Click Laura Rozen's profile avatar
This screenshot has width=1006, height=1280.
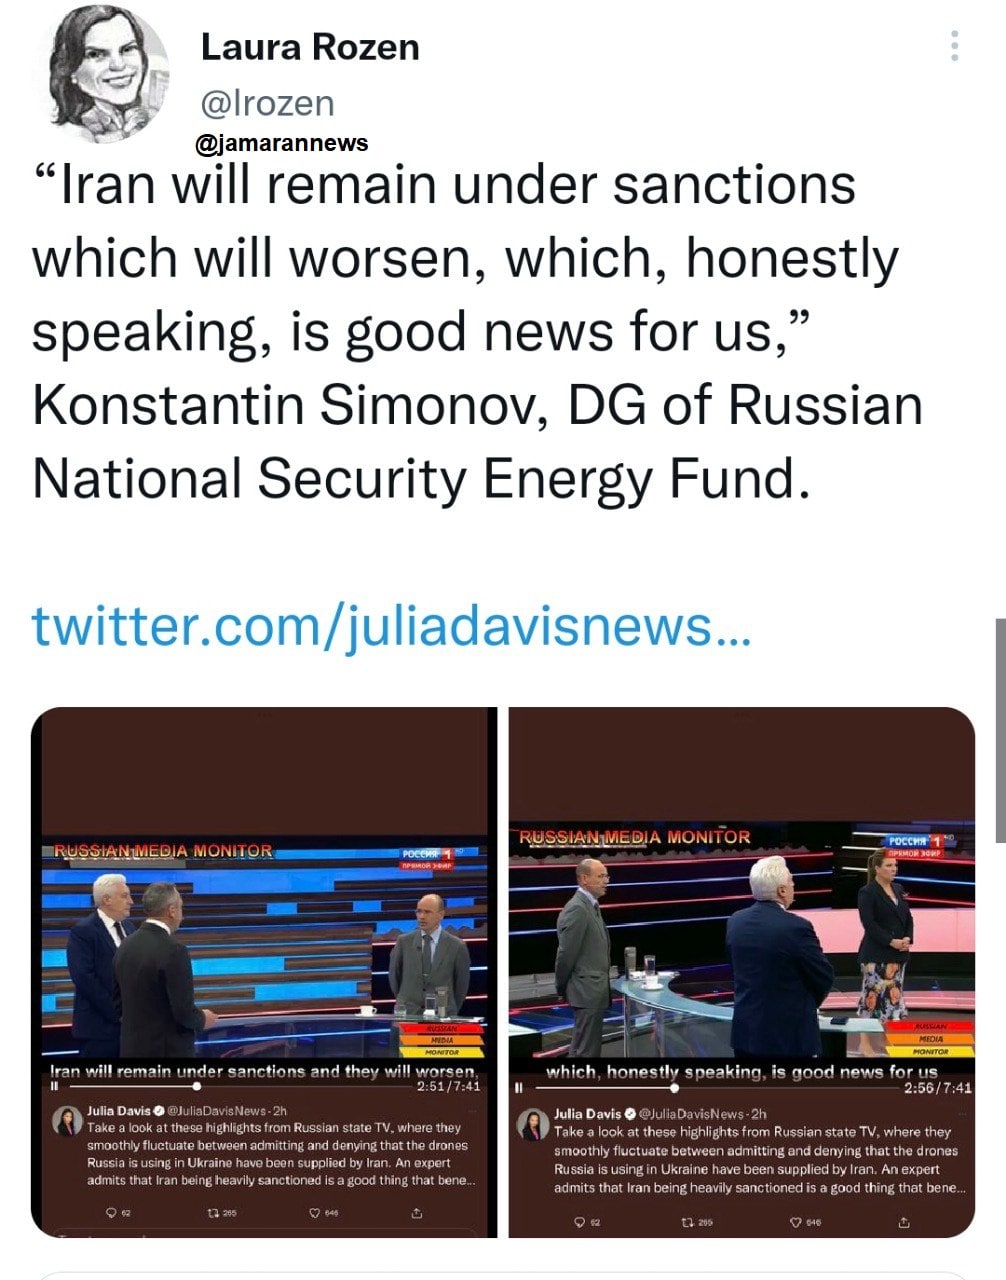(x=111, y=75)
